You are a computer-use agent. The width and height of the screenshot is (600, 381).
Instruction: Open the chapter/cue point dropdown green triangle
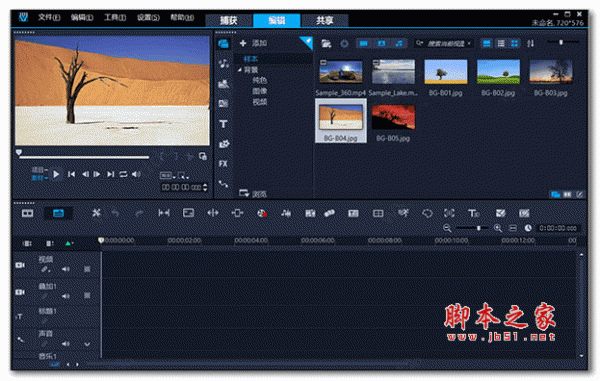[x=68, y=243]
